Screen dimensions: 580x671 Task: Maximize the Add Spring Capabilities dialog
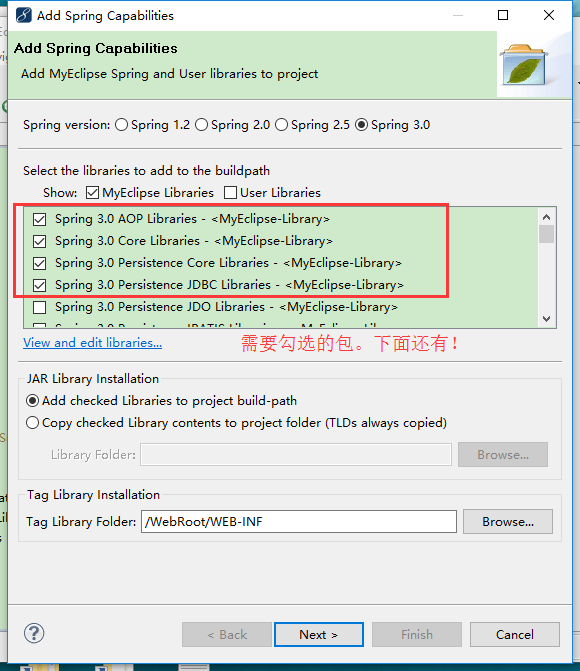[503, 15]
